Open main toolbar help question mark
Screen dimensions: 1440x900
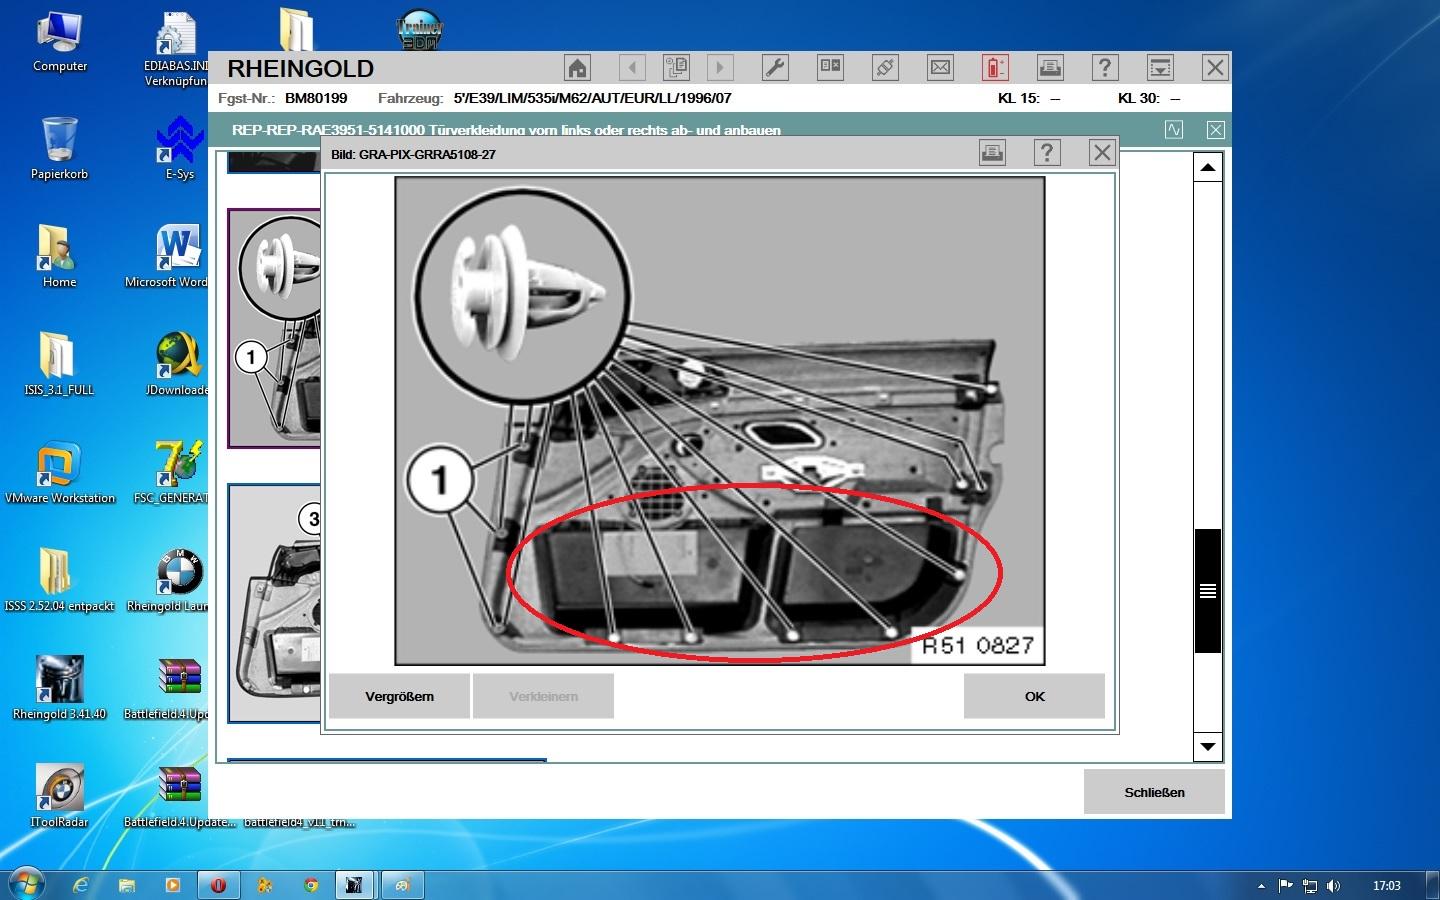coord(1104,68)
